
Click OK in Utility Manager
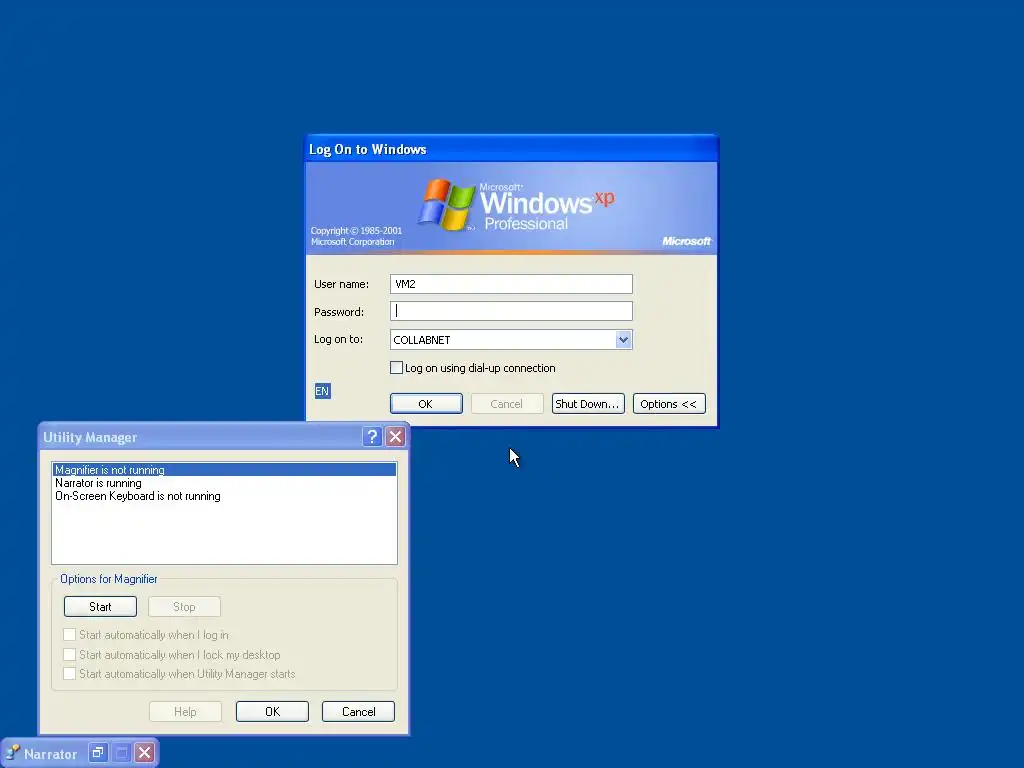point(272,712)
